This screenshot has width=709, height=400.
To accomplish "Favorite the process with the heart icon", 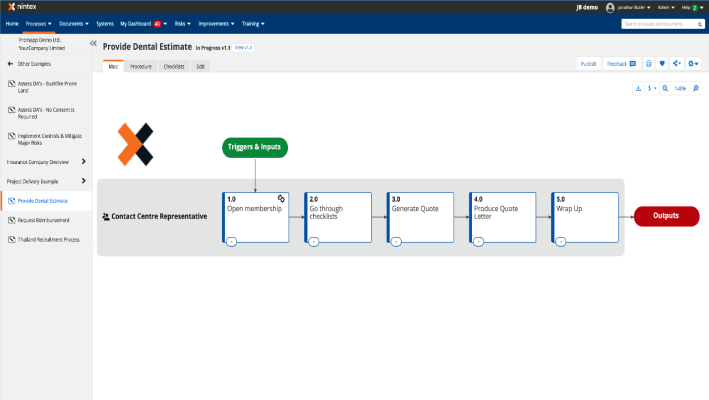I will coord(661,63).
